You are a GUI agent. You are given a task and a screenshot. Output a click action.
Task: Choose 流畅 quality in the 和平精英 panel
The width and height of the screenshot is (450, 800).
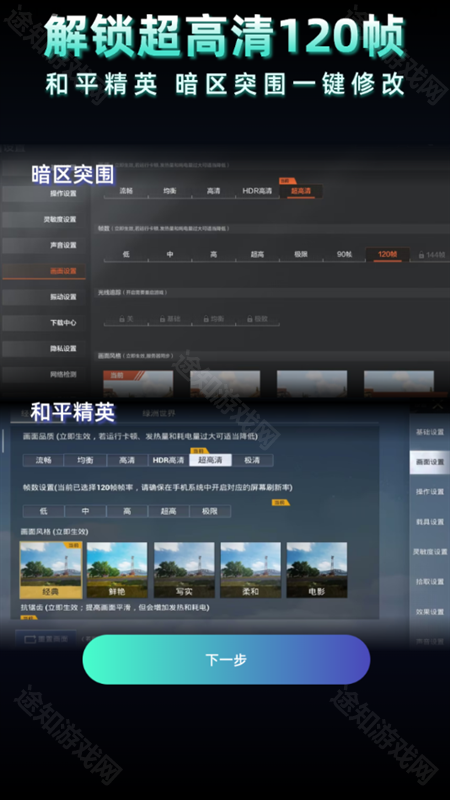tap(43, 460)
